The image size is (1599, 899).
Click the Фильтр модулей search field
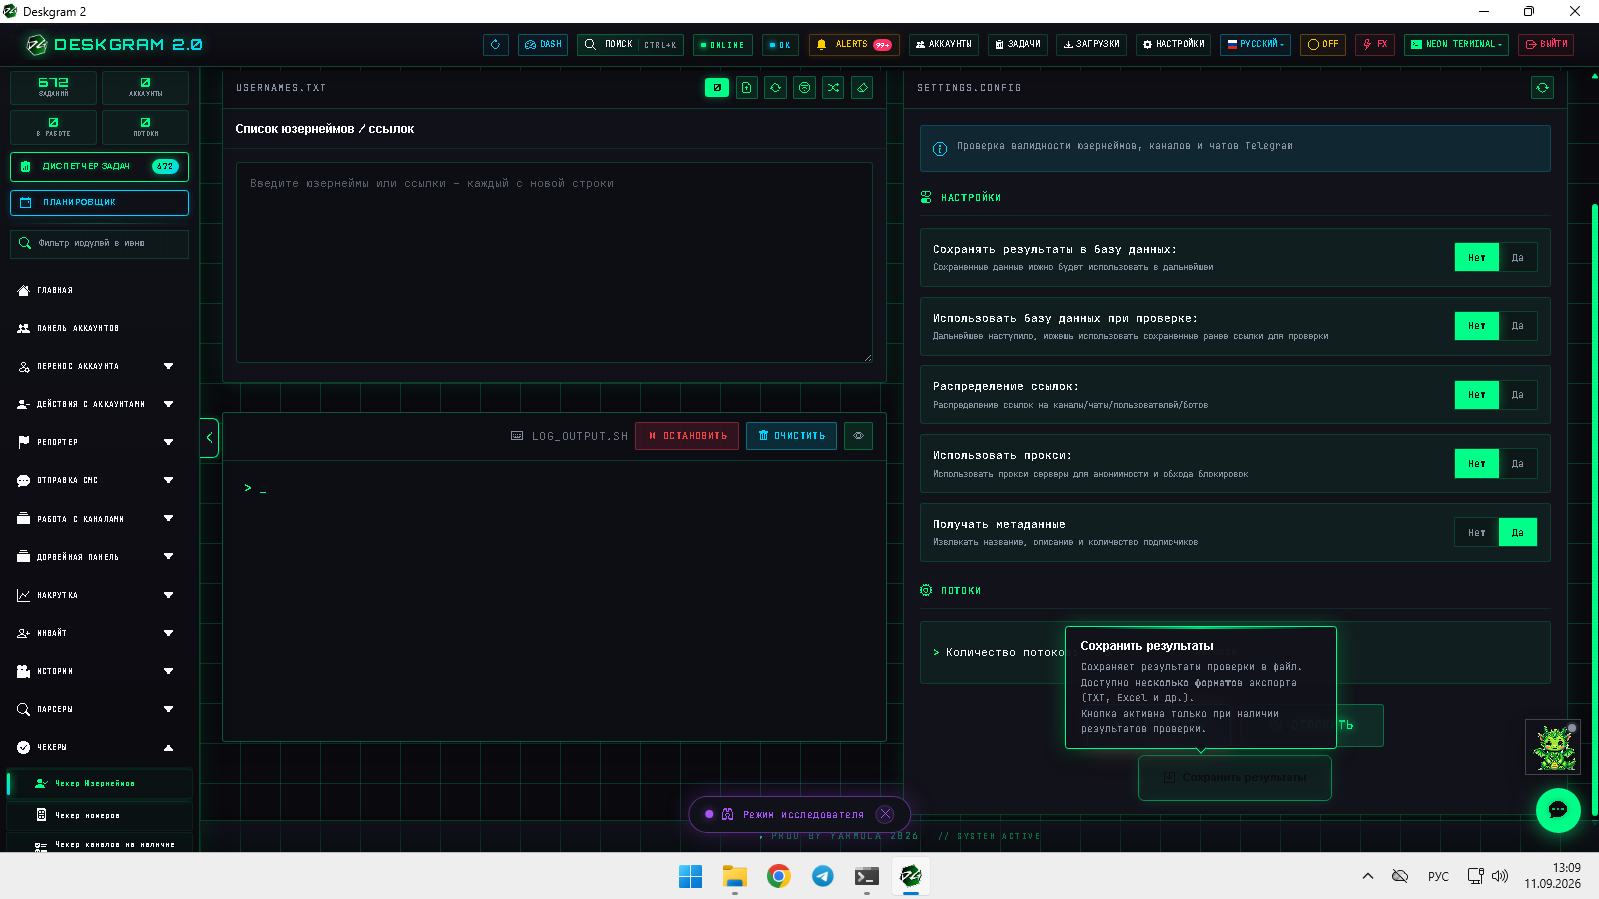coord(99,243)
